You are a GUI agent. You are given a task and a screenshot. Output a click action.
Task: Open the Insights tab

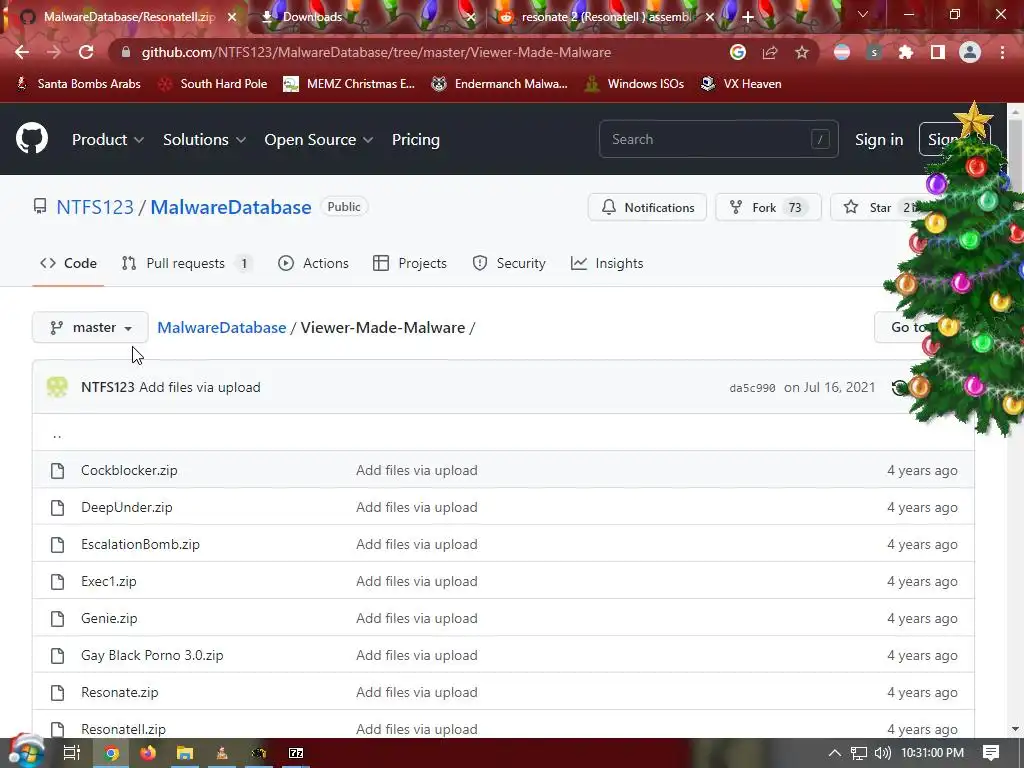607,263
